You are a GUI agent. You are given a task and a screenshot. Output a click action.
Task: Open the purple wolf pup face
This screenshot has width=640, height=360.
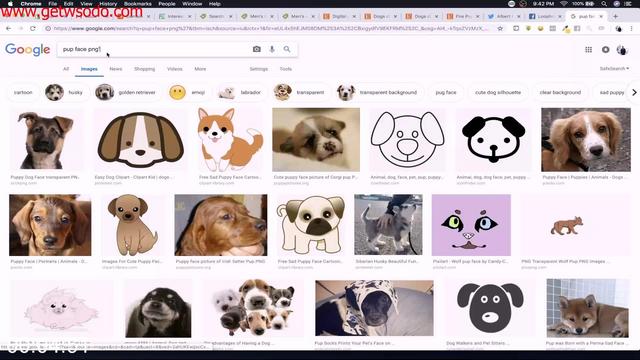[x=471, y=225]
